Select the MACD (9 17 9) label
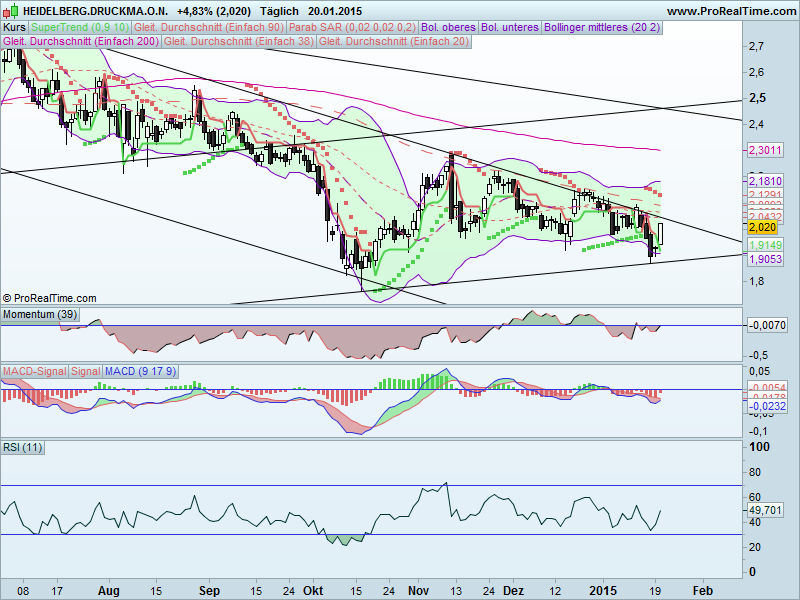Image resolution: width=800 pixels, height=600 pixels. [x=140, y=371]
